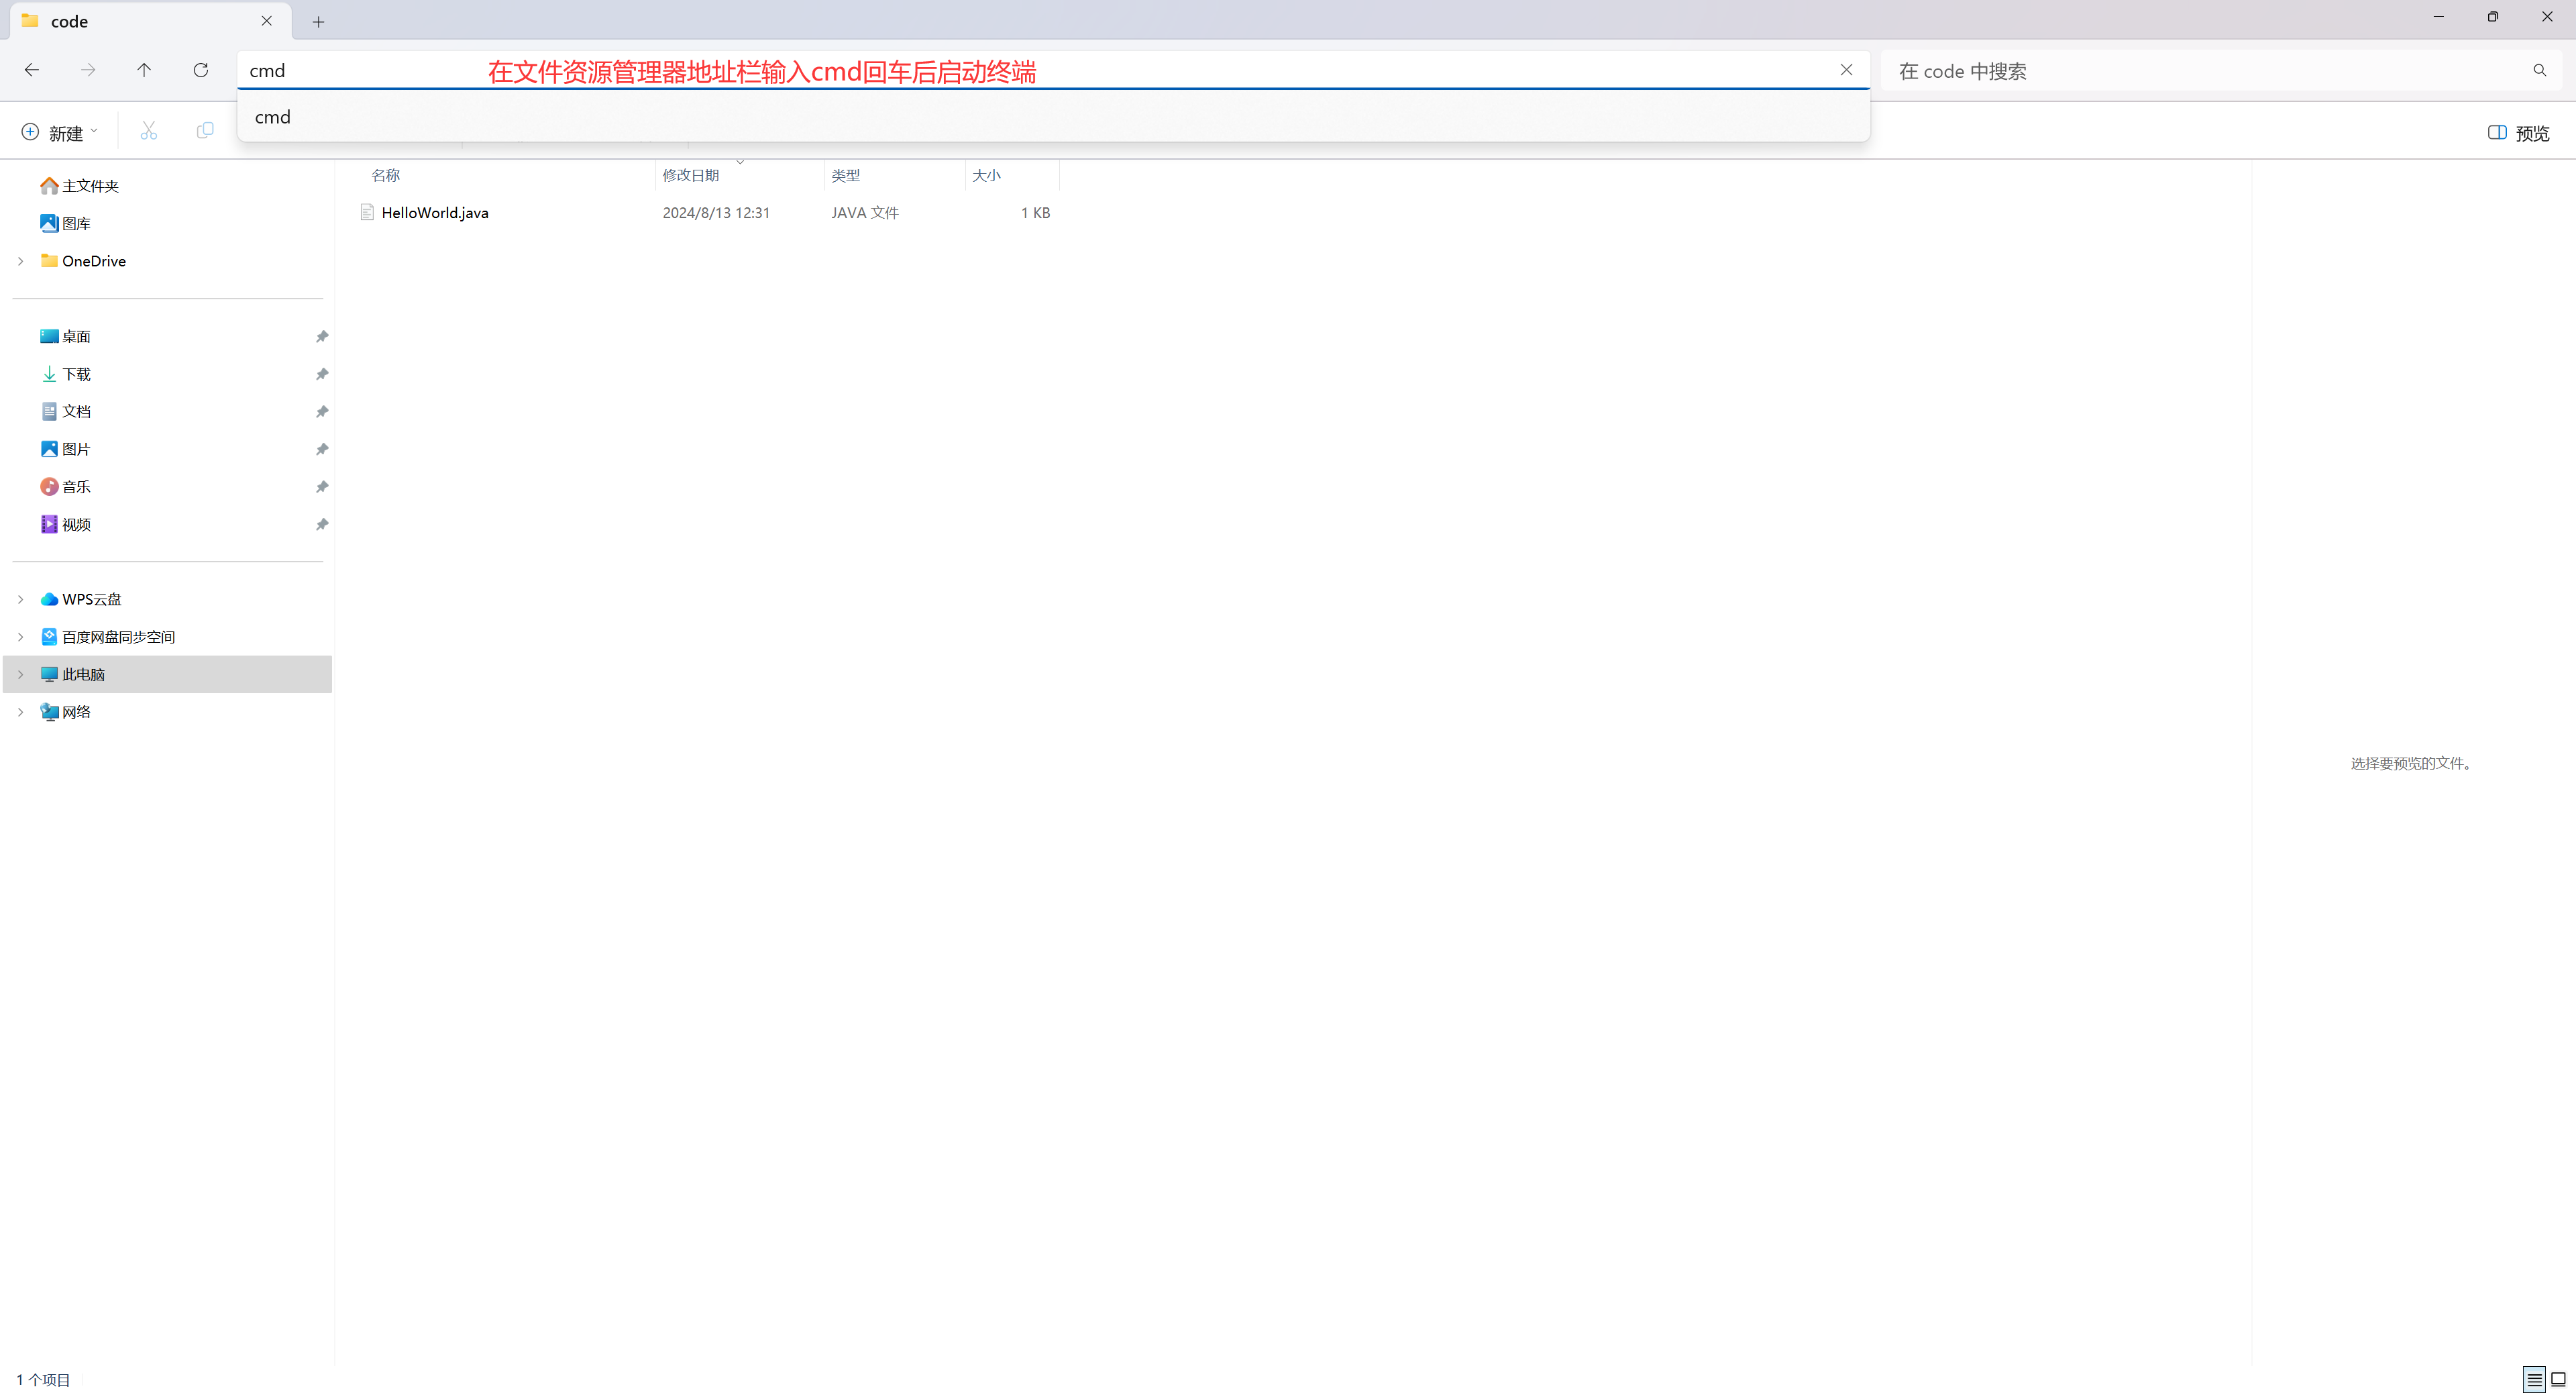The image size is (2576, 1393).
Task: Expand the OneDrive tree node
Action: [x=20, y=261]
